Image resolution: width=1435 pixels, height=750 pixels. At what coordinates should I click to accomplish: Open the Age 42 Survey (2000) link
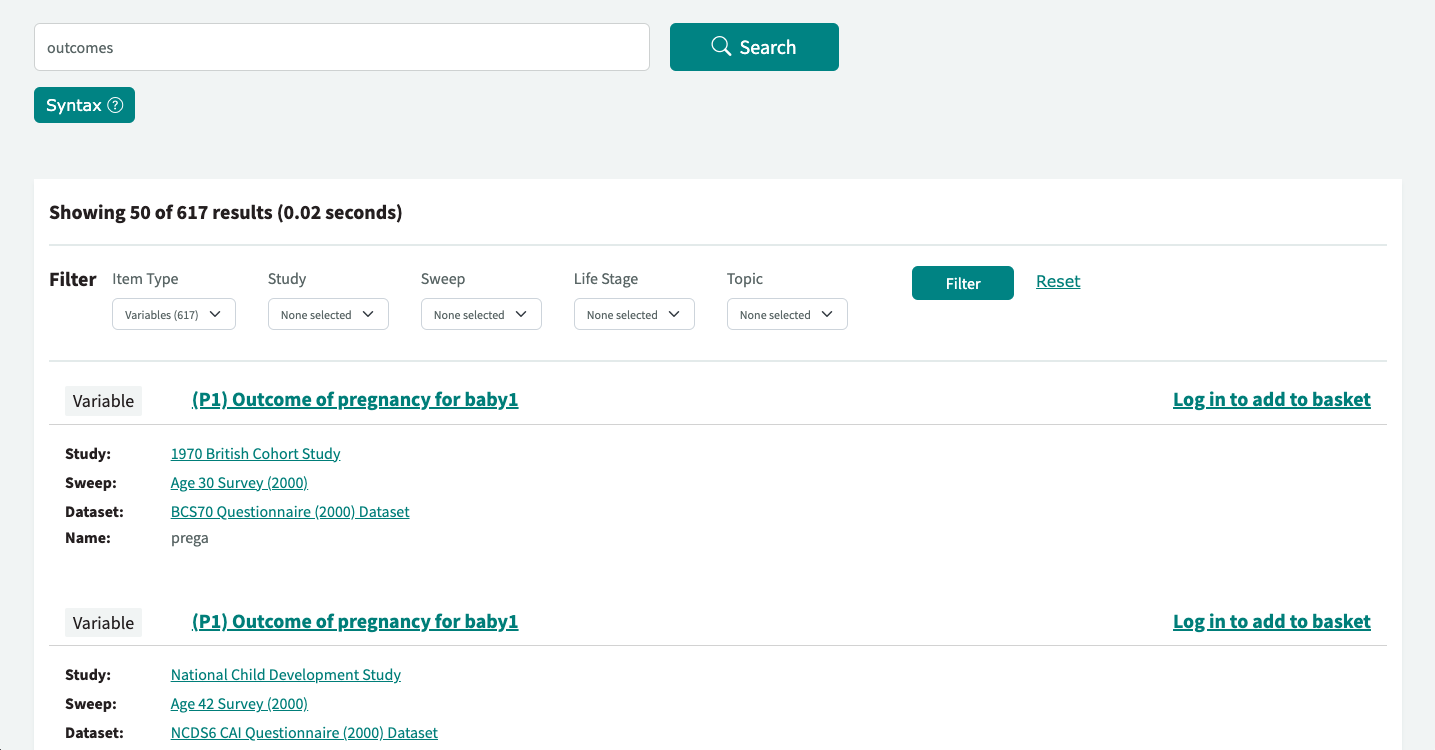238,703
